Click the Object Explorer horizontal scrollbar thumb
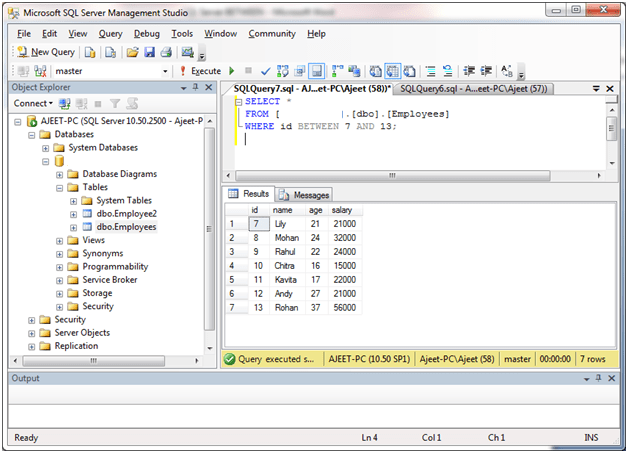The image size is (628, 453). [x=94, y=360]
